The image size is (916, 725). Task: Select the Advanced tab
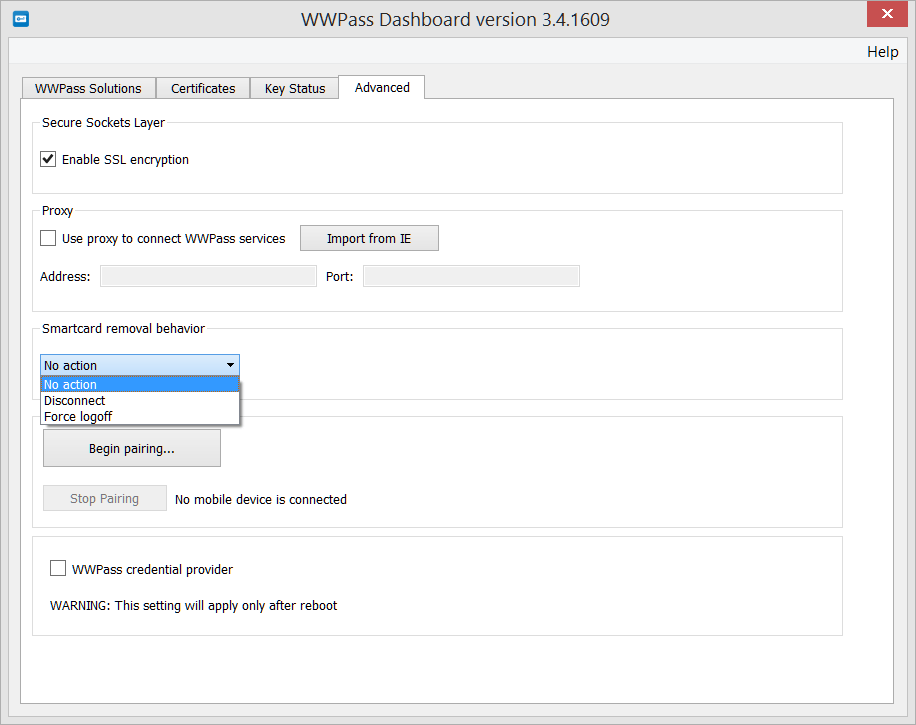click(x=381, y=87)
